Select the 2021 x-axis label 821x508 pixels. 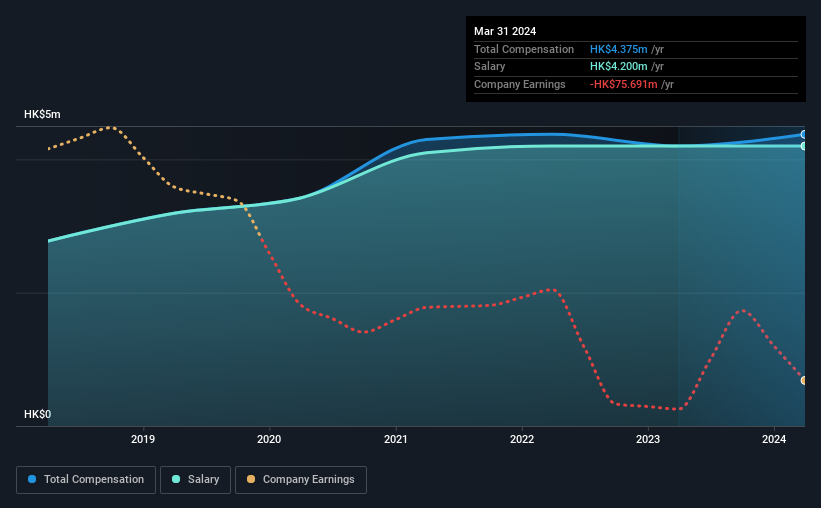[395, 439]
